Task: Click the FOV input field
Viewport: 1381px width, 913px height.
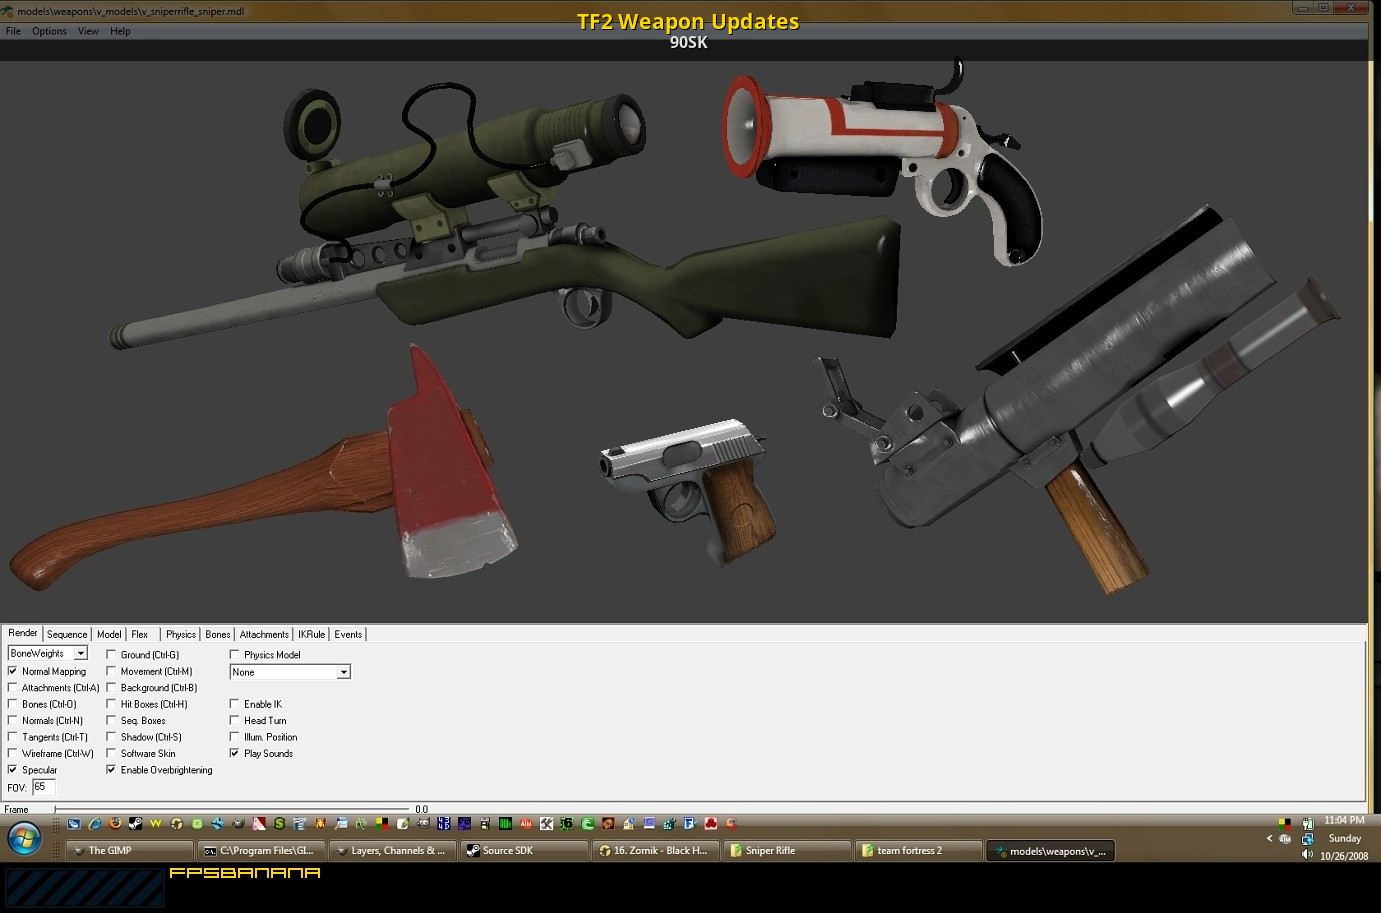Action: 44,787
